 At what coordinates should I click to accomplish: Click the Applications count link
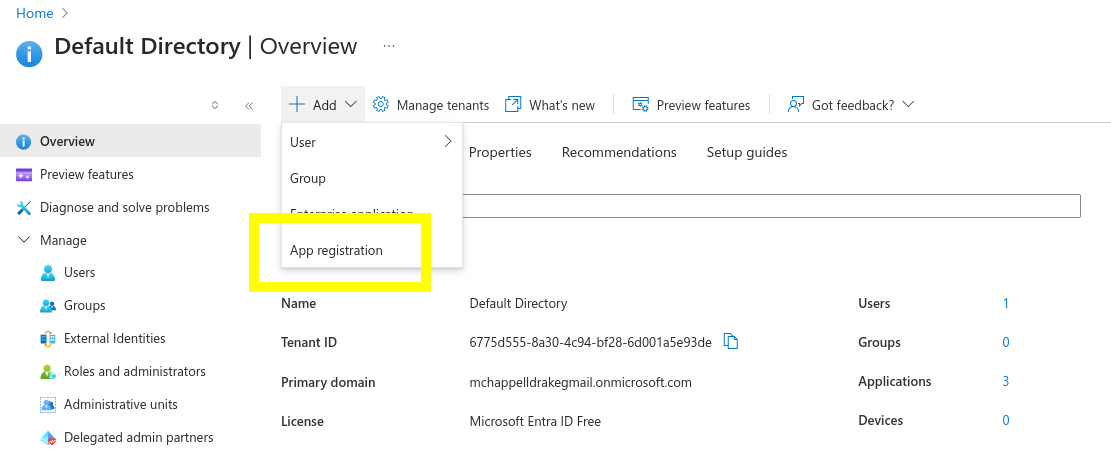[1005, 381]
